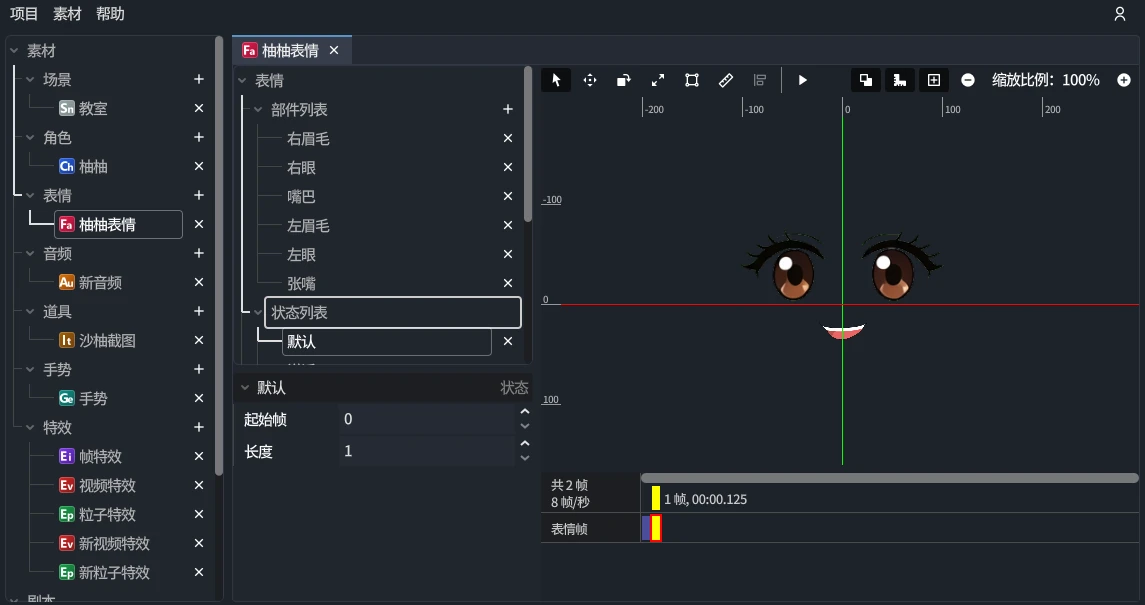Remove the 嘴巴 part
The height and width of the screenshot is (605, 1145).
508,196
